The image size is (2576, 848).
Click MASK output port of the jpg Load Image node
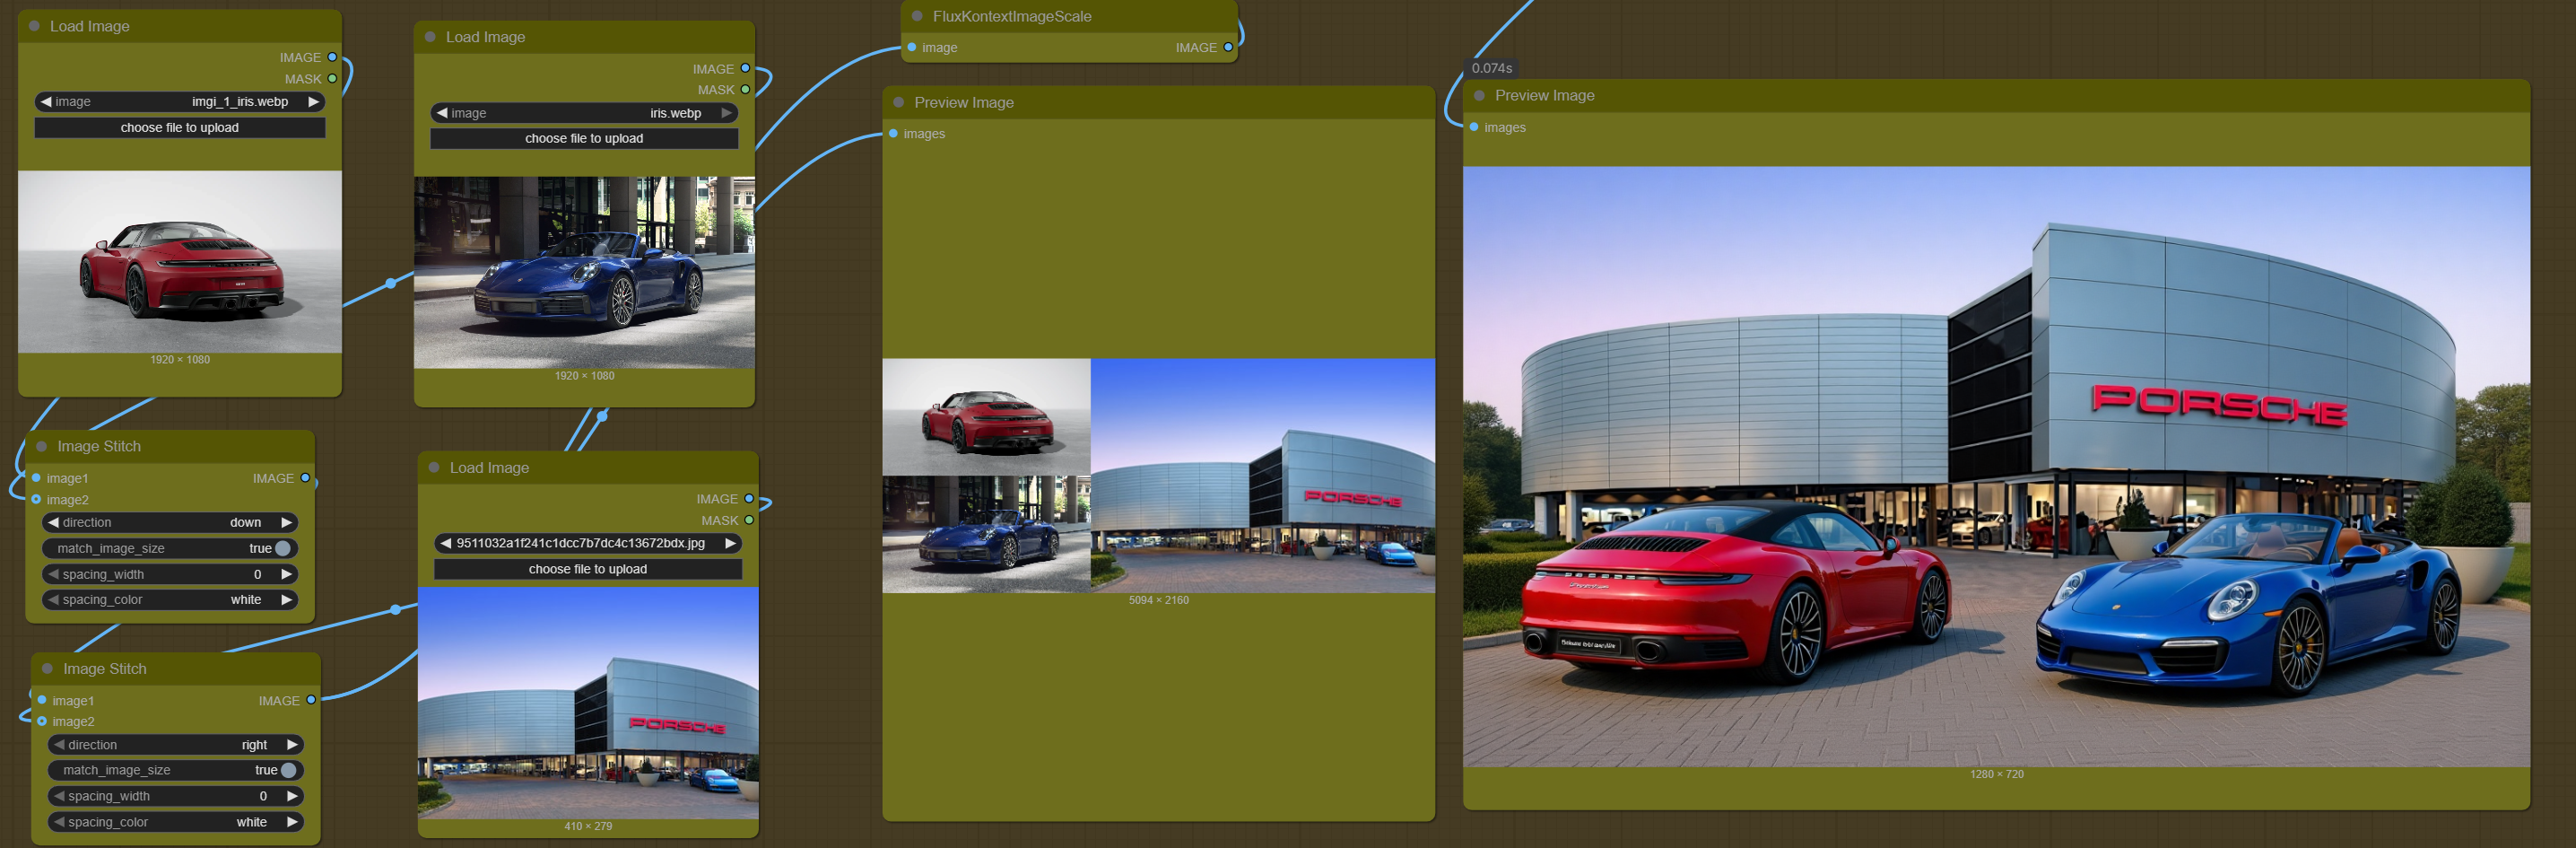[x=749, y=520]
